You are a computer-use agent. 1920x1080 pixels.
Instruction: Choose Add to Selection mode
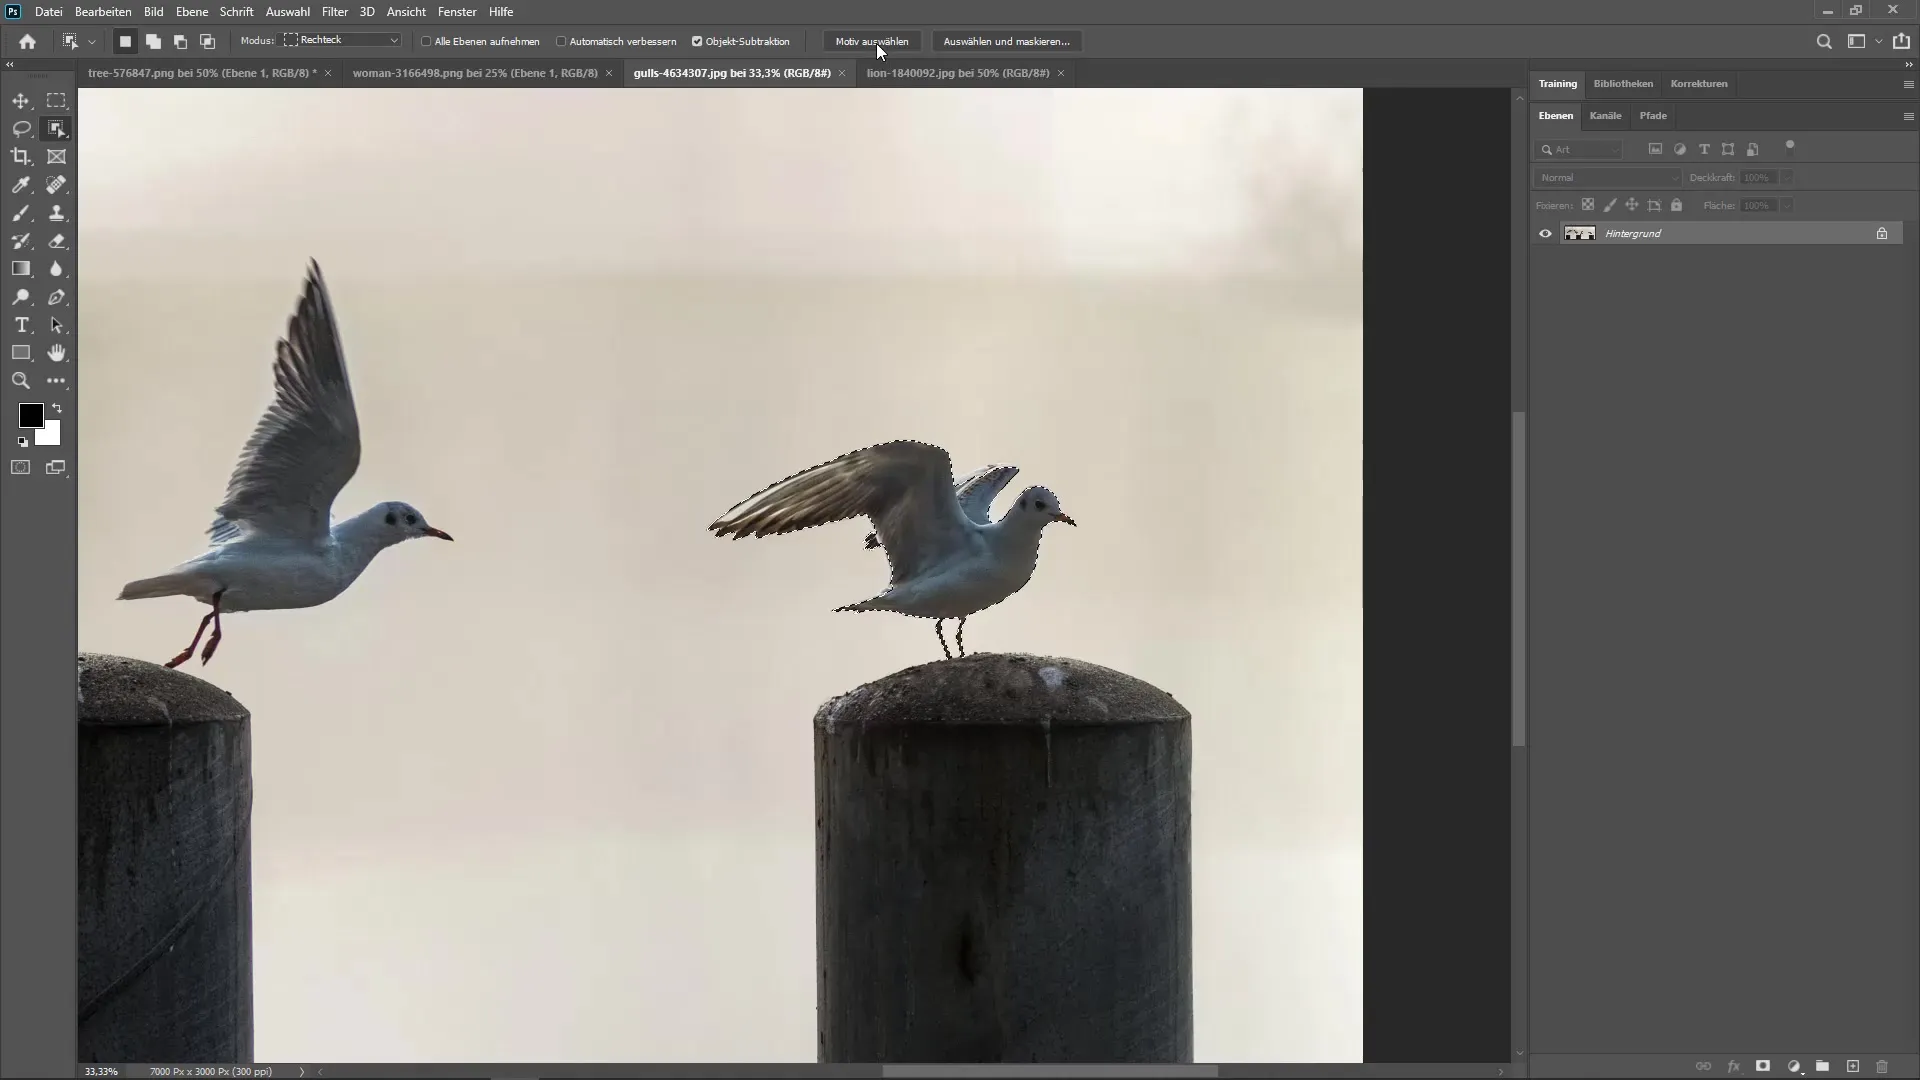point(153,41)
